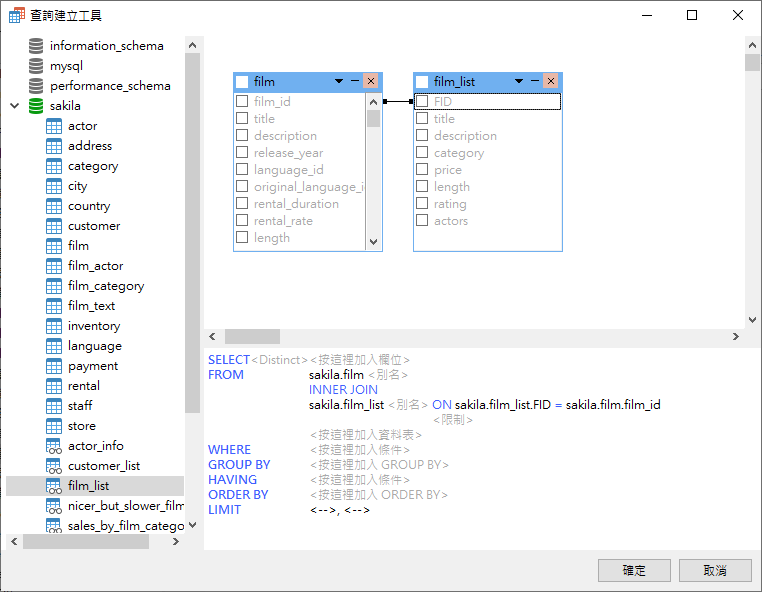Open the film_list table dropdown arrow
762x592 pixels.
519,81
